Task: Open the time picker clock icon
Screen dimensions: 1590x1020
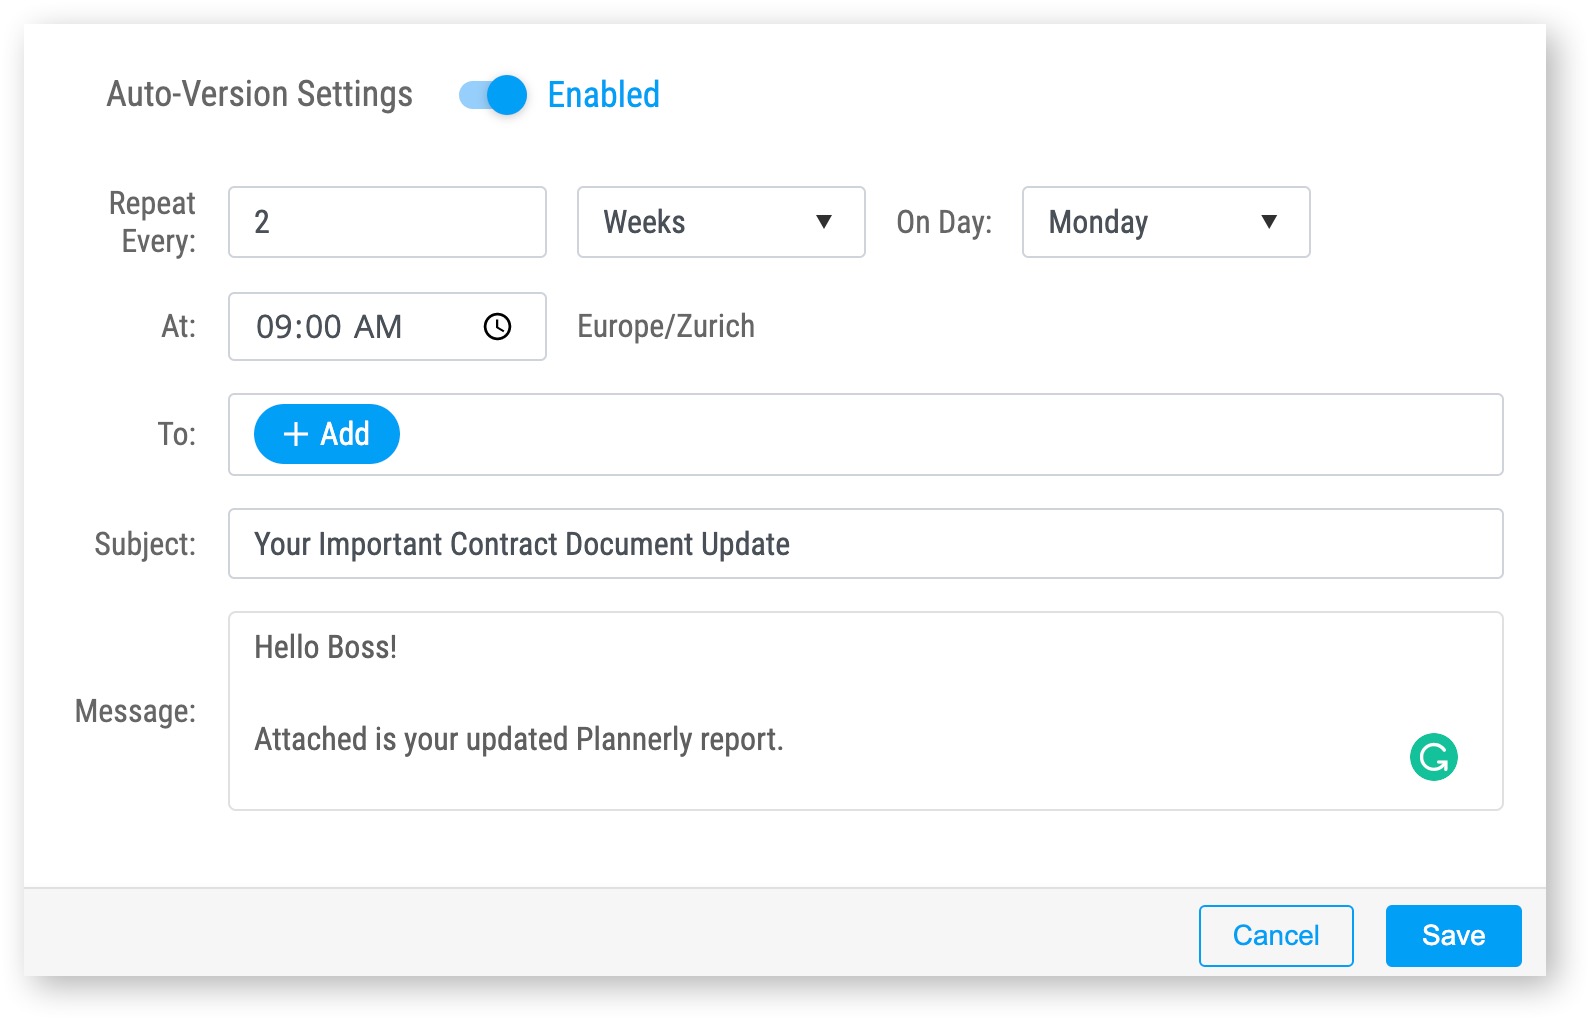Action: [x=497, y=327]
